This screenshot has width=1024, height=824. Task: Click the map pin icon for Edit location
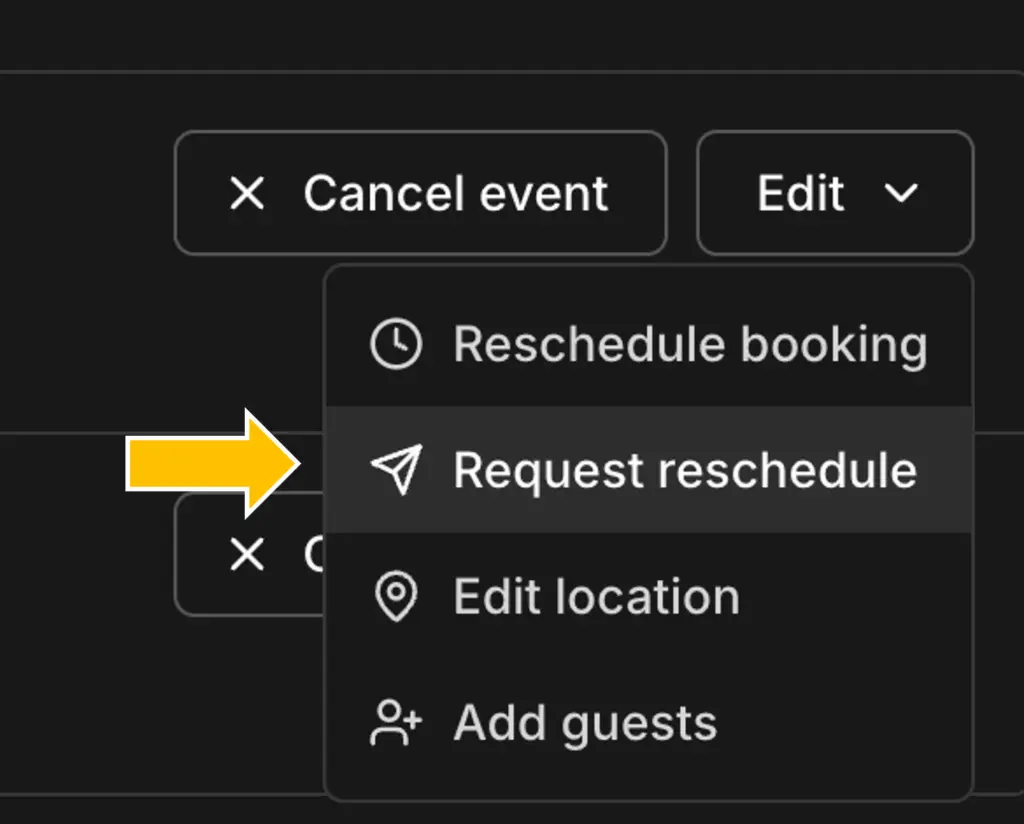click(396, 597)
